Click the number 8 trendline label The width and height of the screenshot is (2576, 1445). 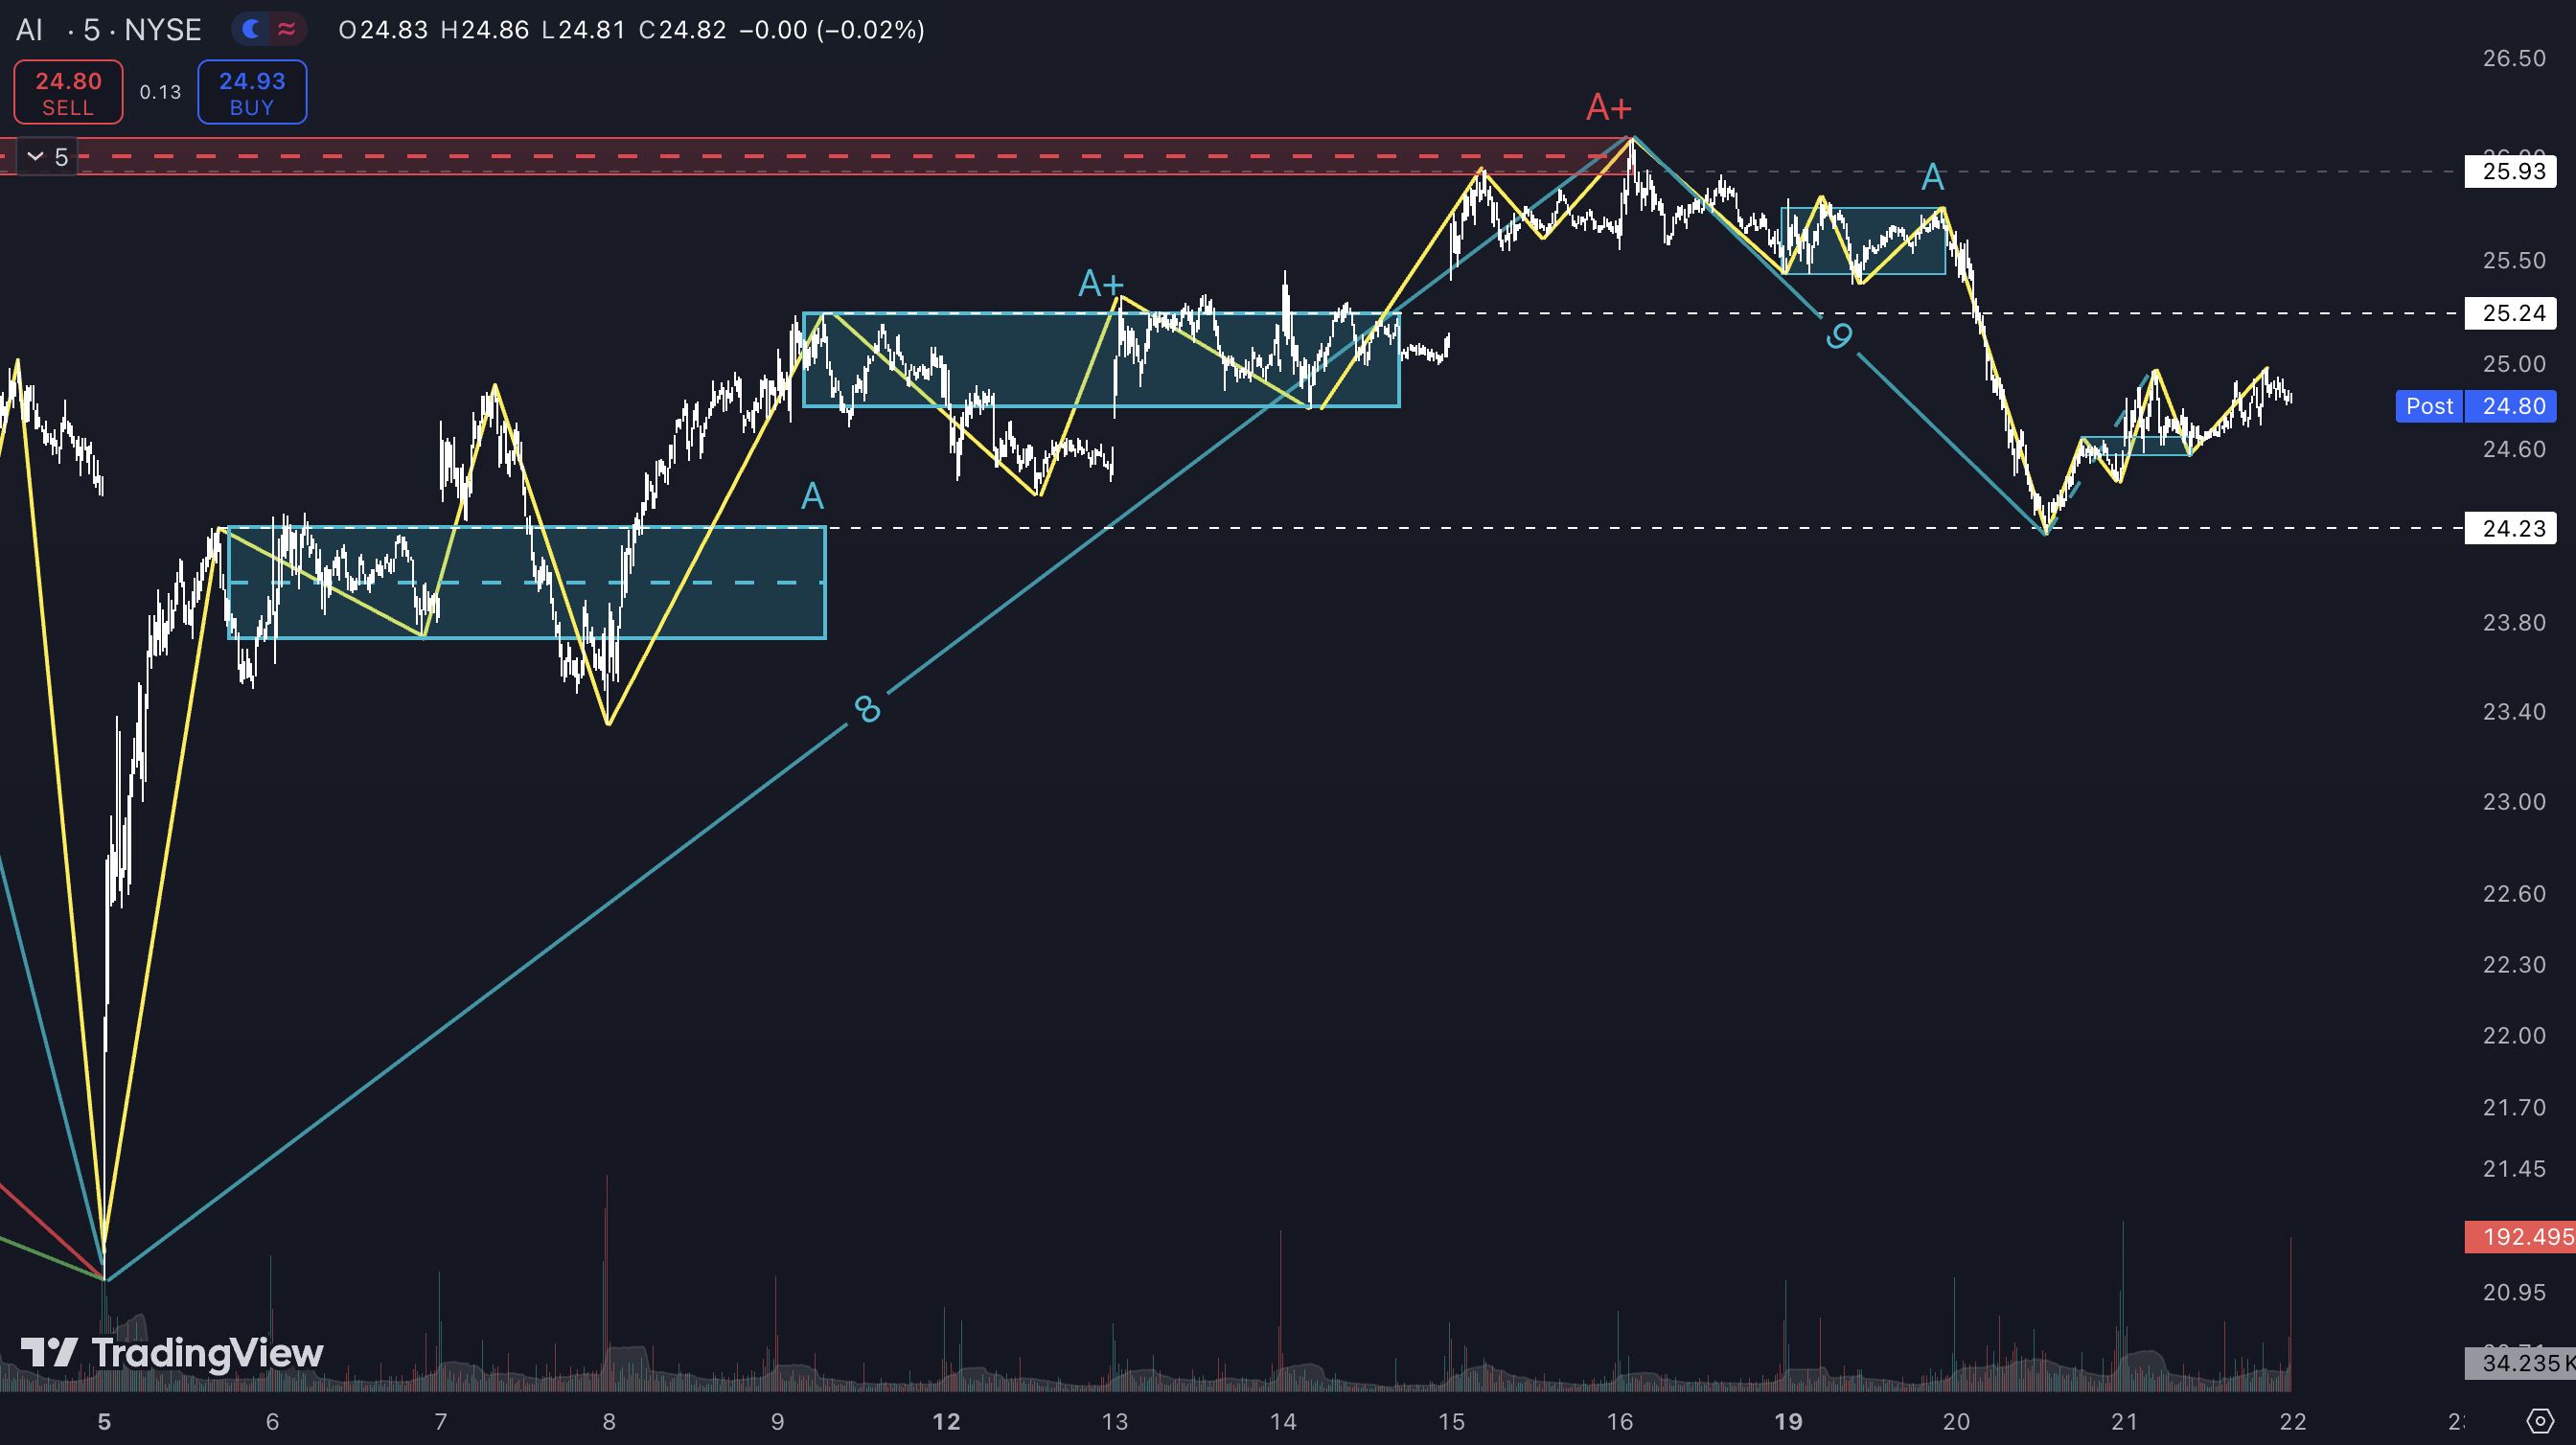(867, 709)
